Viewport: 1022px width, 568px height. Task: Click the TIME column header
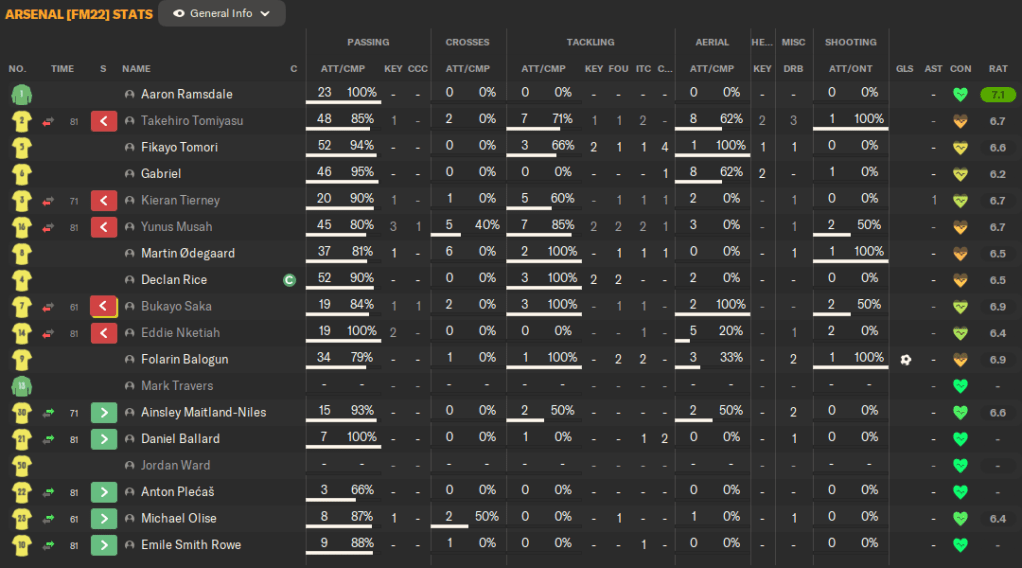pyautogui.click(x=62, y=69)
